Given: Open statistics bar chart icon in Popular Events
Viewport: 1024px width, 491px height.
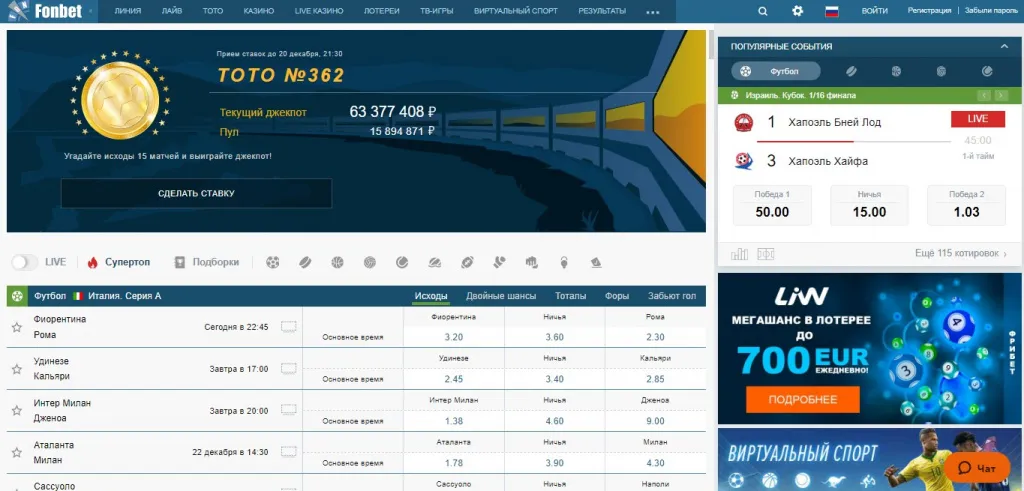Looking at the screenshot, I should coord(739,254).
